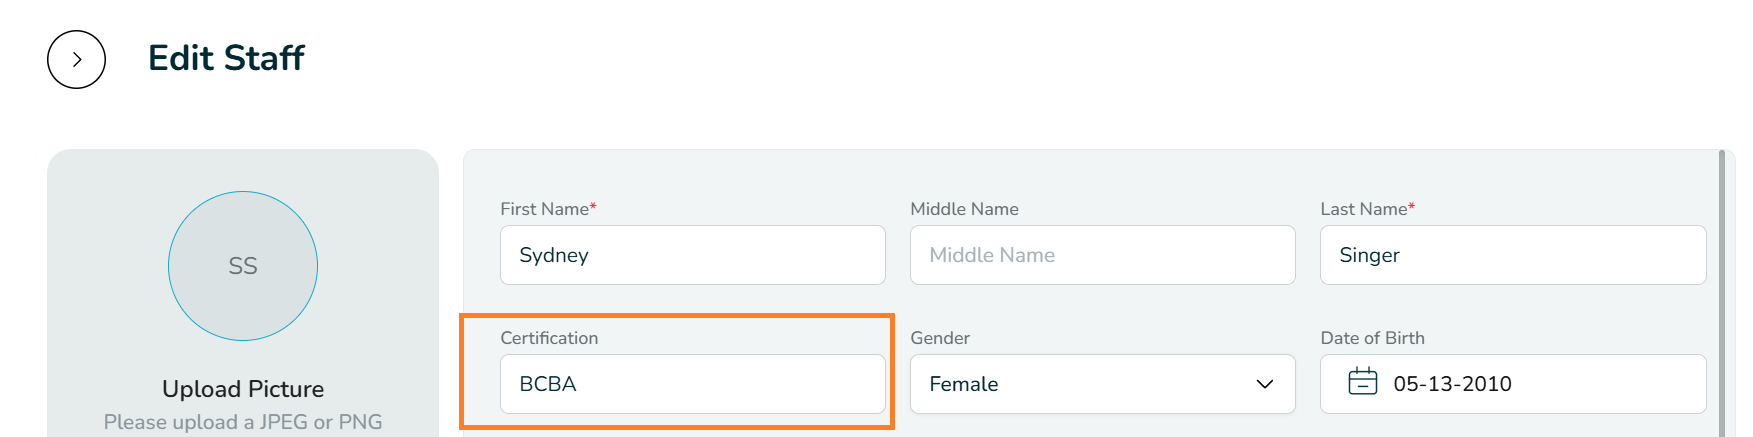The width and height of the screenshot is (1753, 437).
Task: Click the date value 05-13-2010
Action: (1452, 384)
